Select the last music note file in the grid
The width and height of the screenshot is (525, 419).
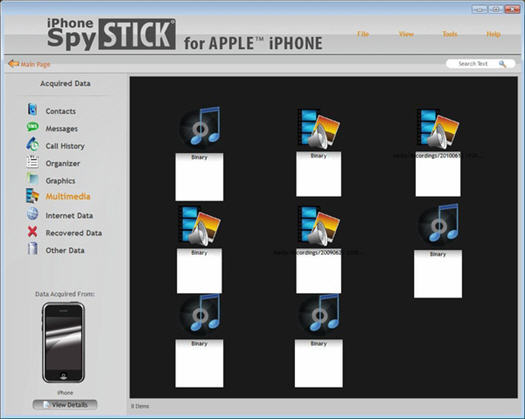[319, 314]
